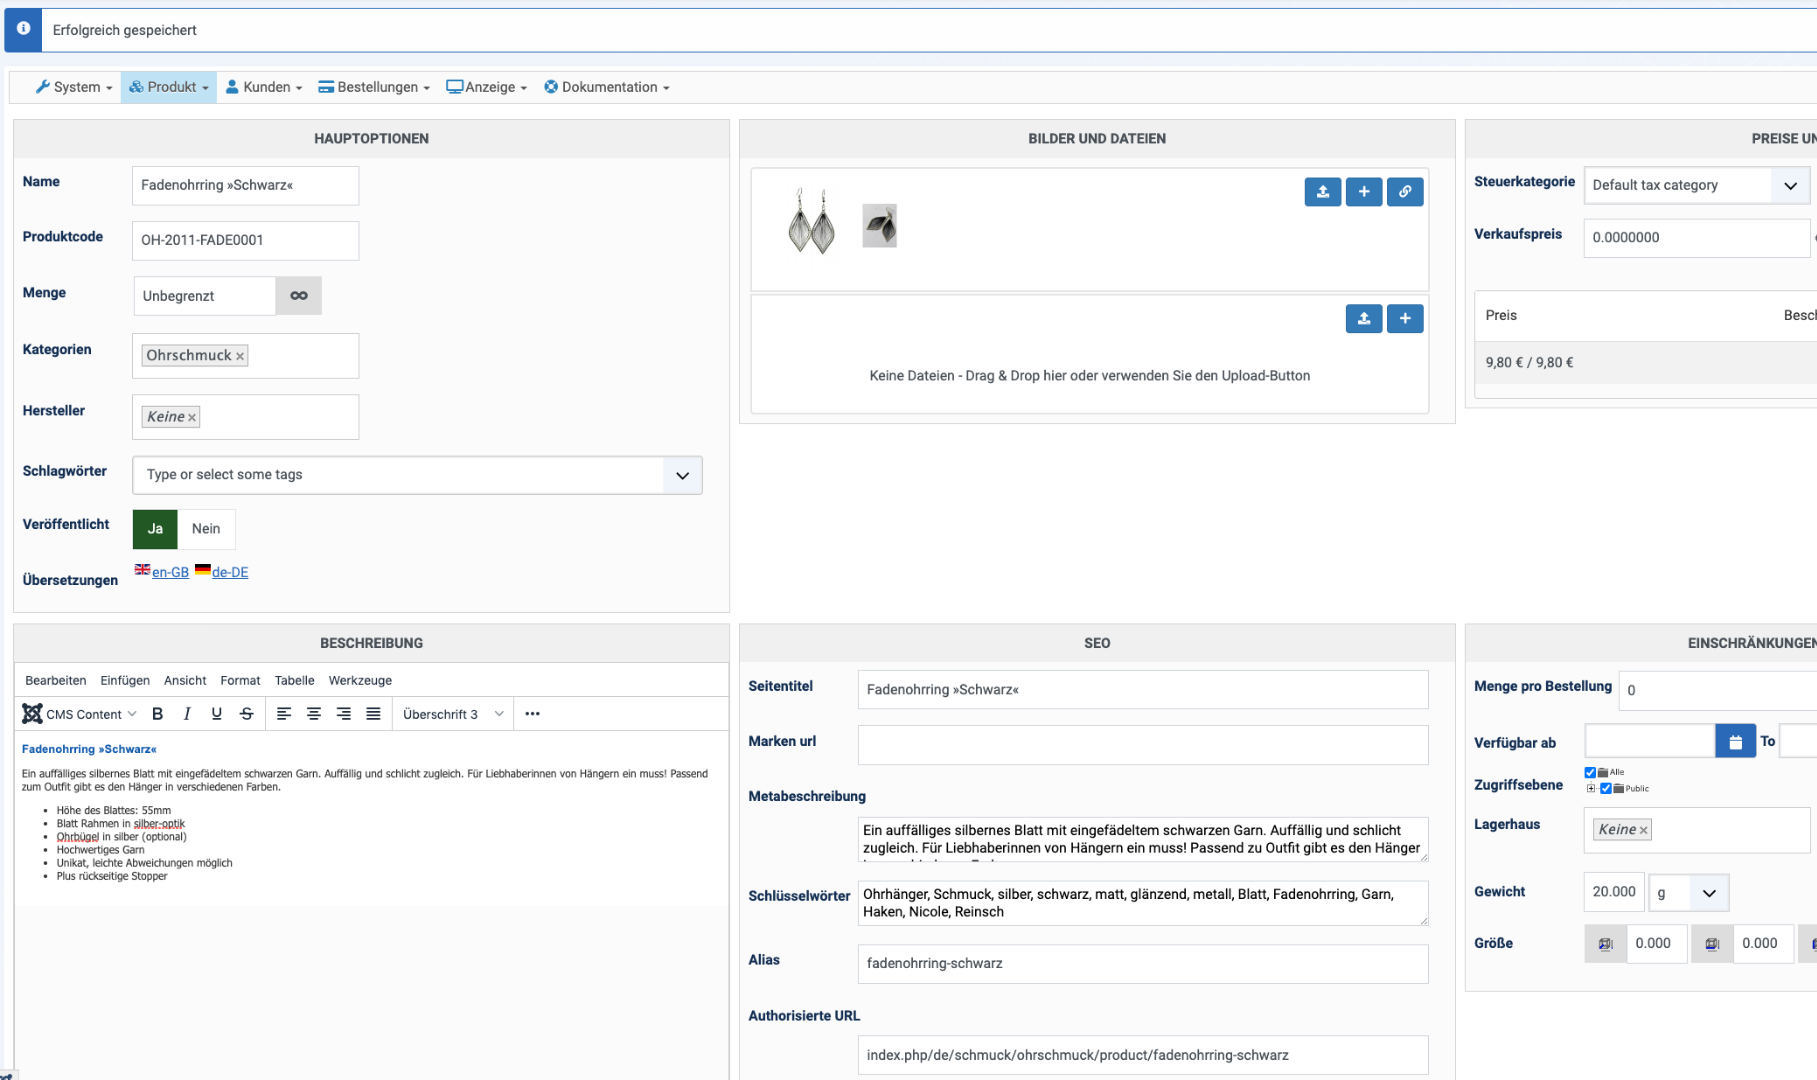Click the infinity icon next to Menge
The height and width of the screenshot is (1080, 1817).
coord(299,296)
